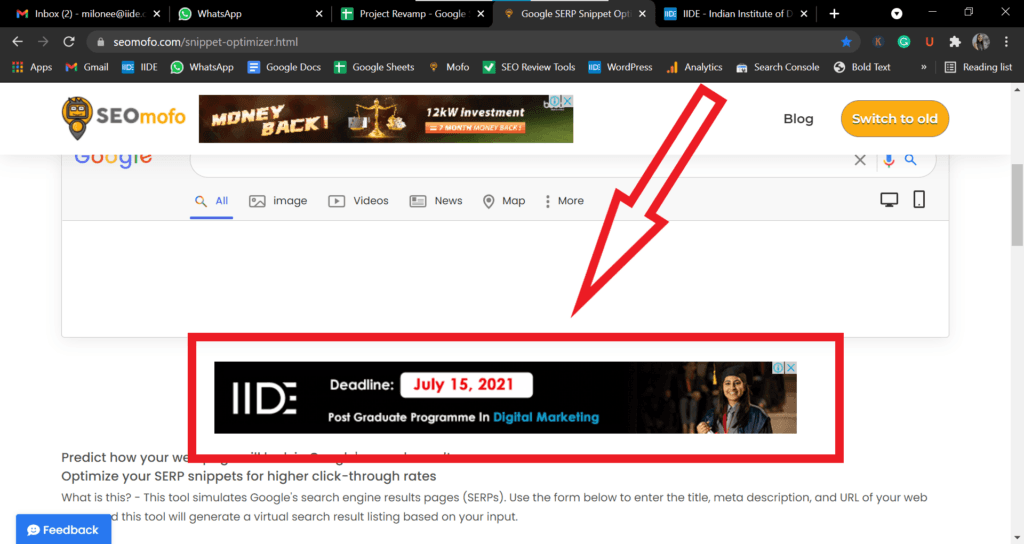The height and width of the screenshot is (544, 1024).
Task: Clear search box with X icon
Action: point(860,160)
